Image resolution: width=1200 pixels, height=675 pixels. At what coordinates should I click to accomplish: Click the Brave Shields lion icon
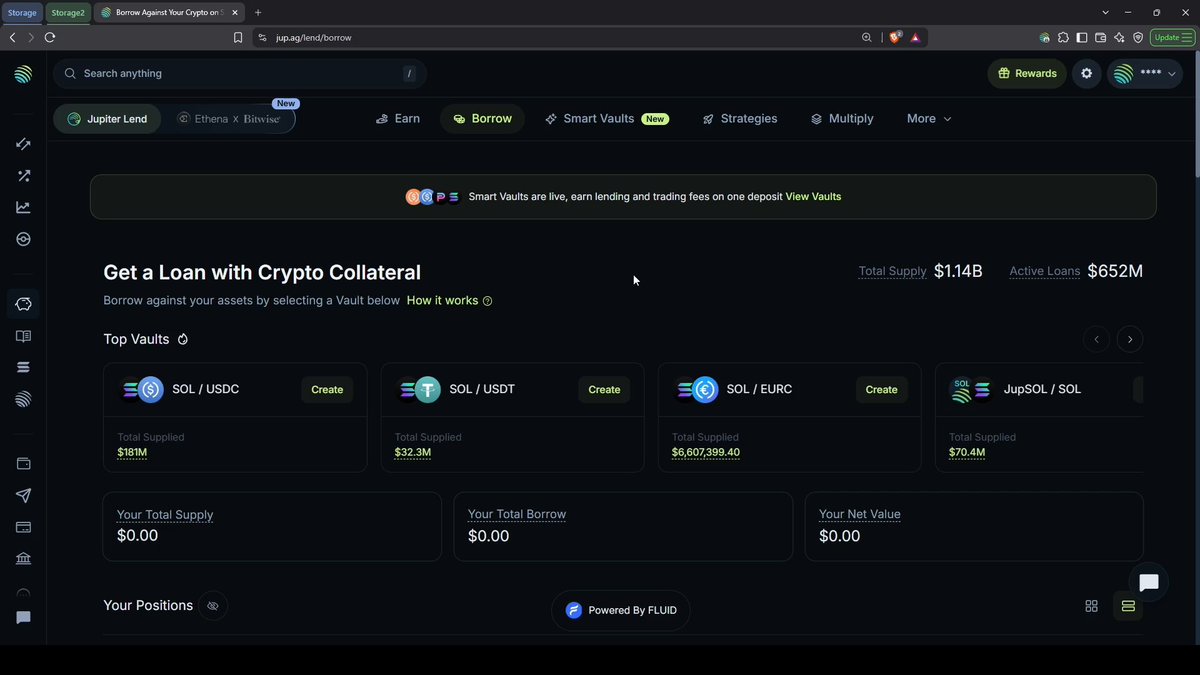coord(895,37)
